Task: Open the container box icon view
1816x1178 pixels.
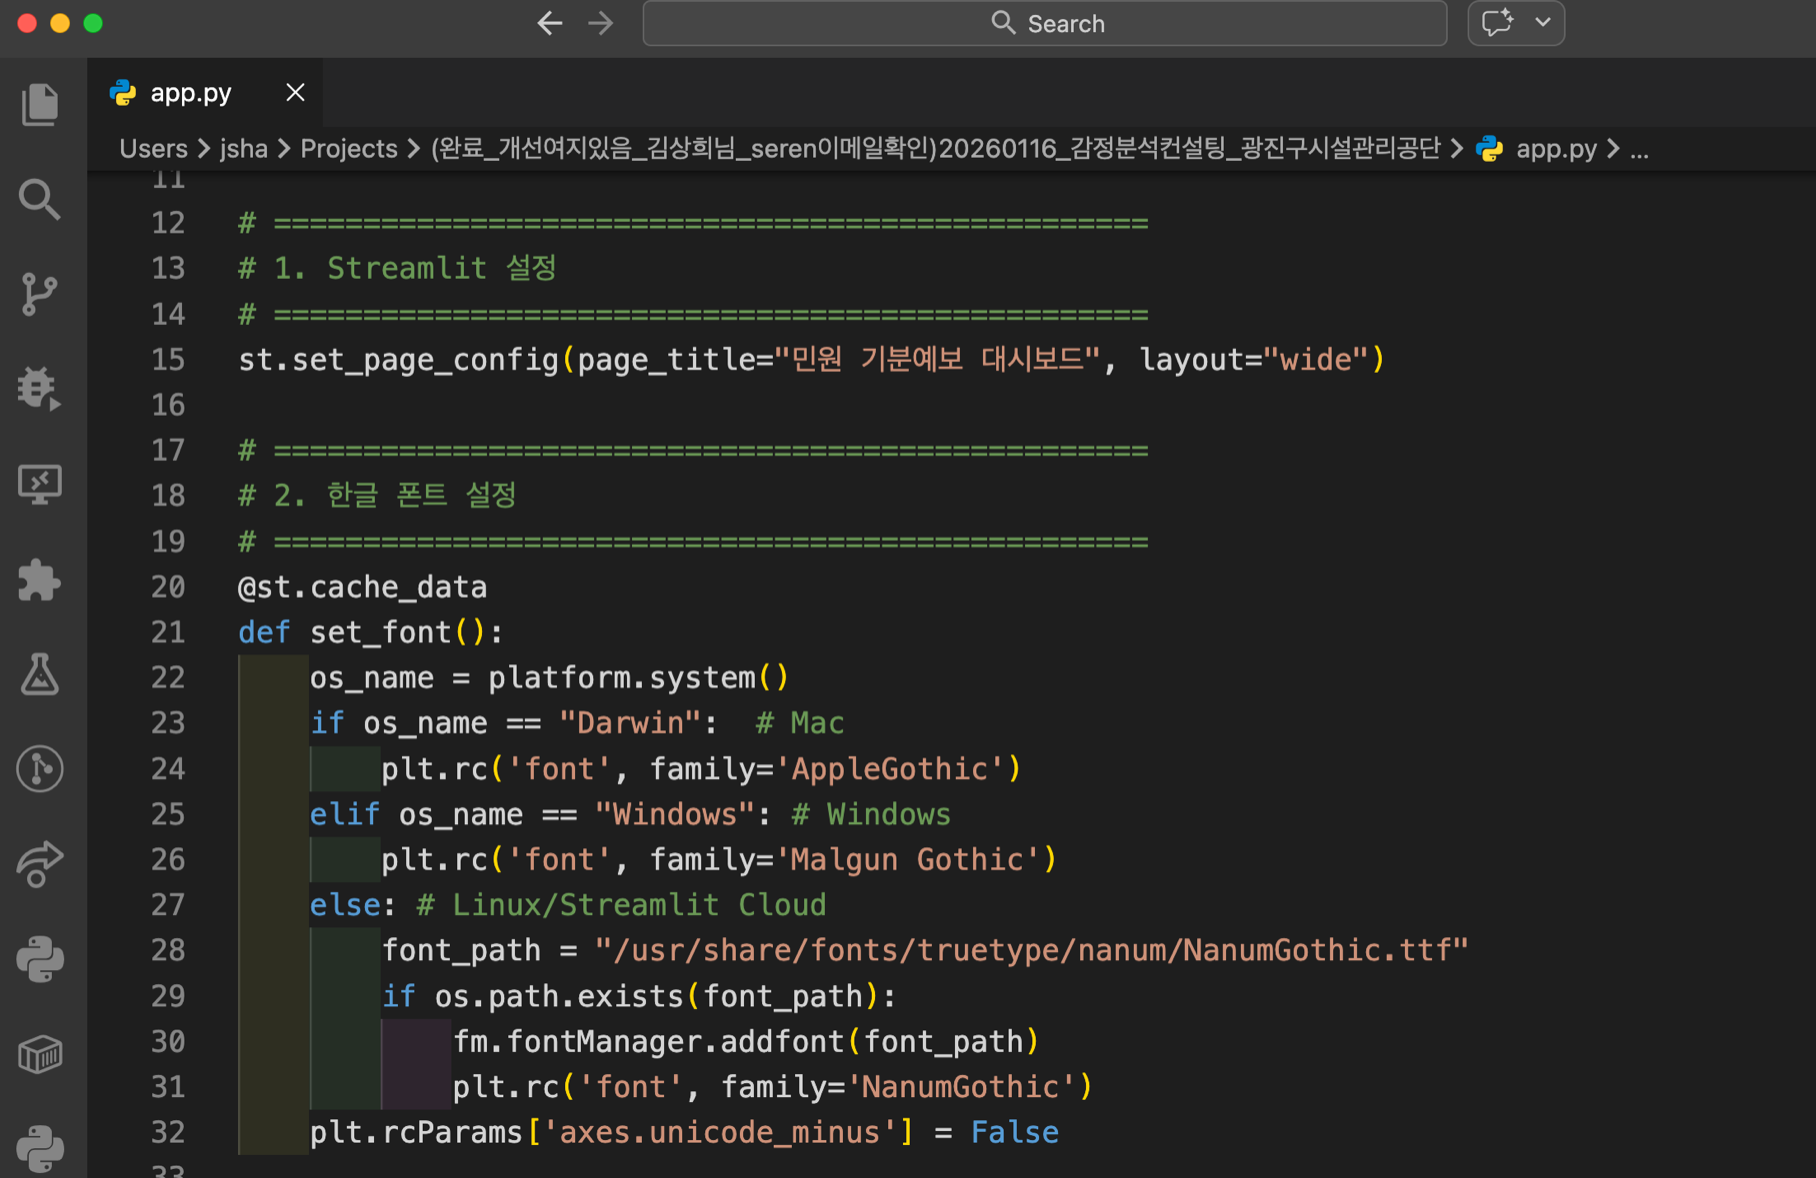Action: (x=40, y=1054)
